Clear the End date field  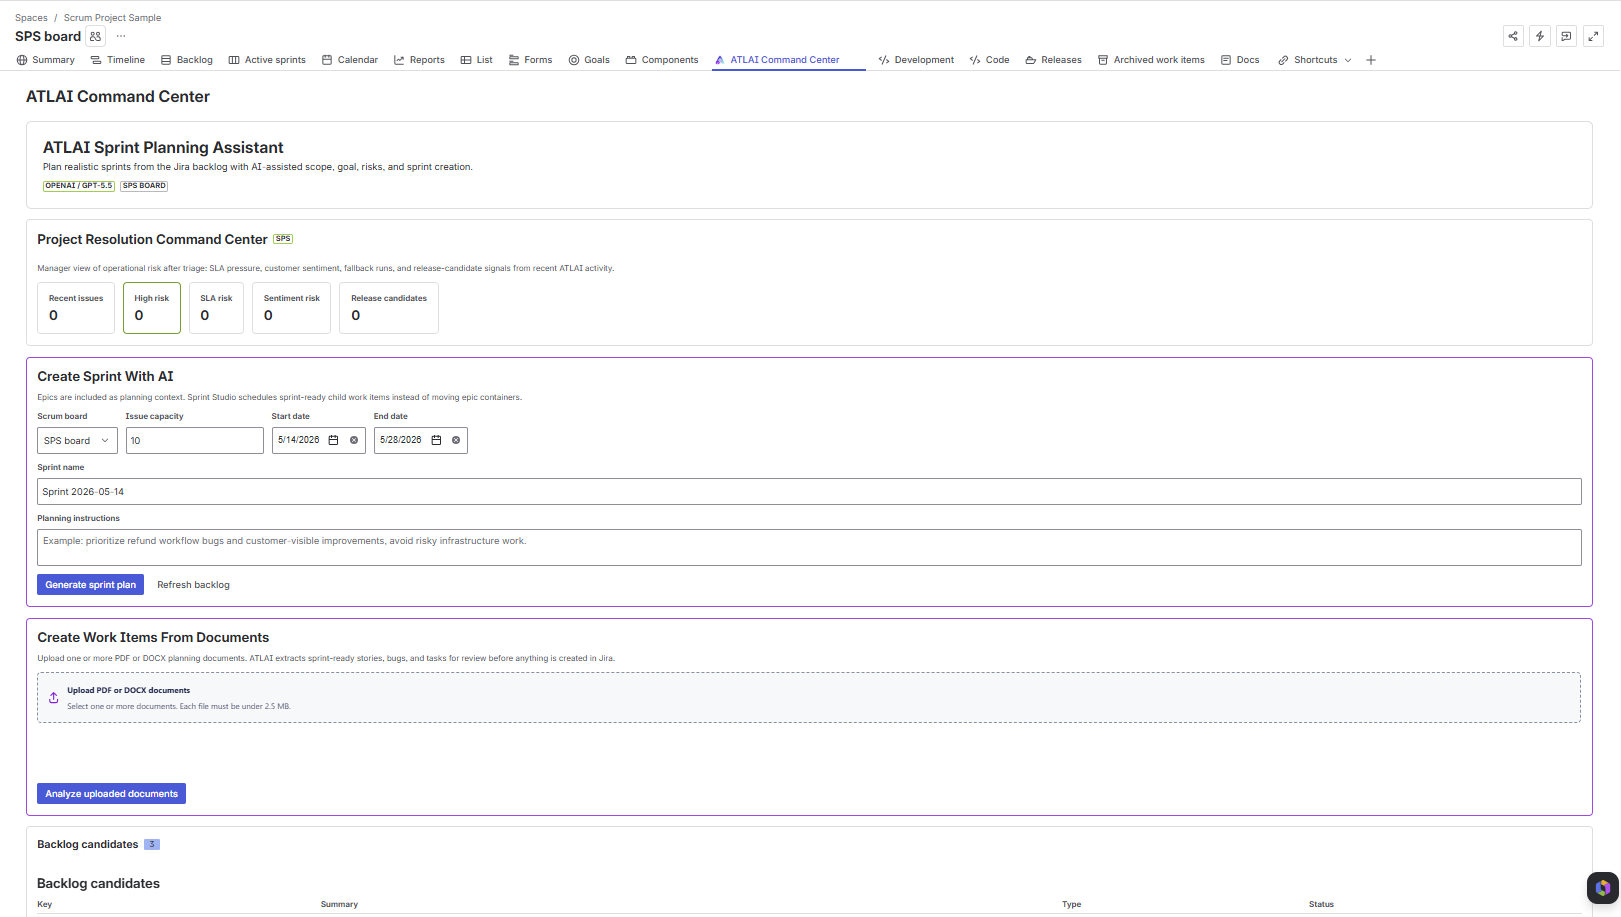pos(456,440)
